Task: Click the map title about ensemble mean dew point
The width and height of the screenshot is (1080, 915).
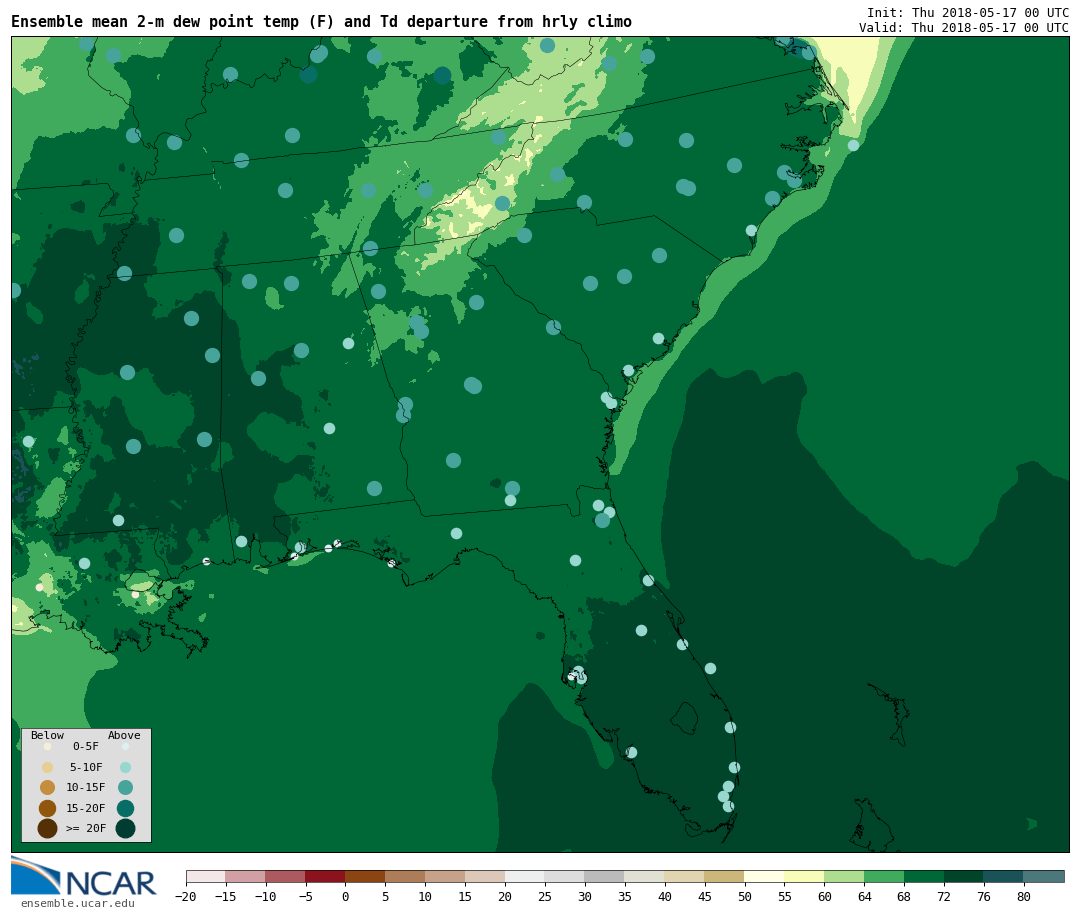Action: [322, 21]
